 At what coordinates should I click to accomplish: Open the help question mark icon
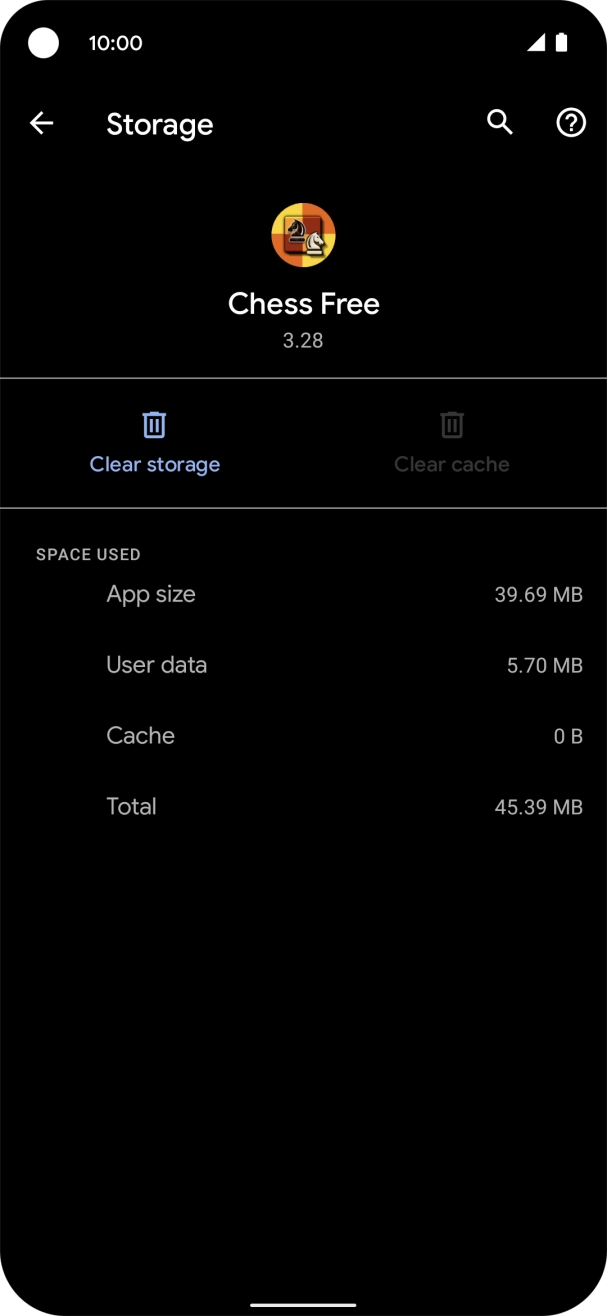pyautogui.click(x=571, y=123)
